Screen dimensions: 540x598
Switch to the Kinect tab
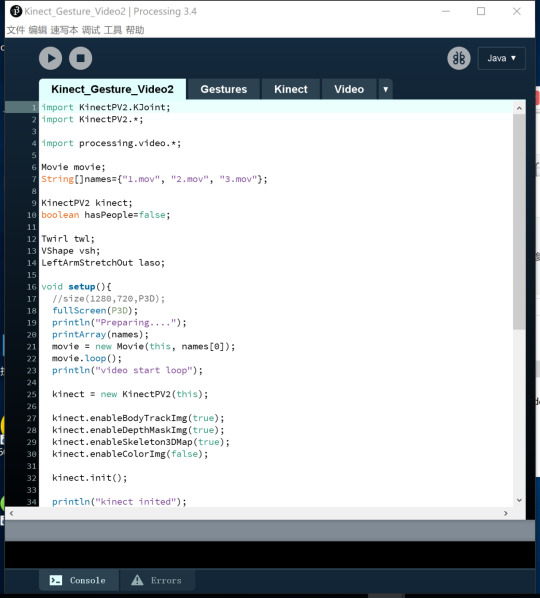(291, 89)
